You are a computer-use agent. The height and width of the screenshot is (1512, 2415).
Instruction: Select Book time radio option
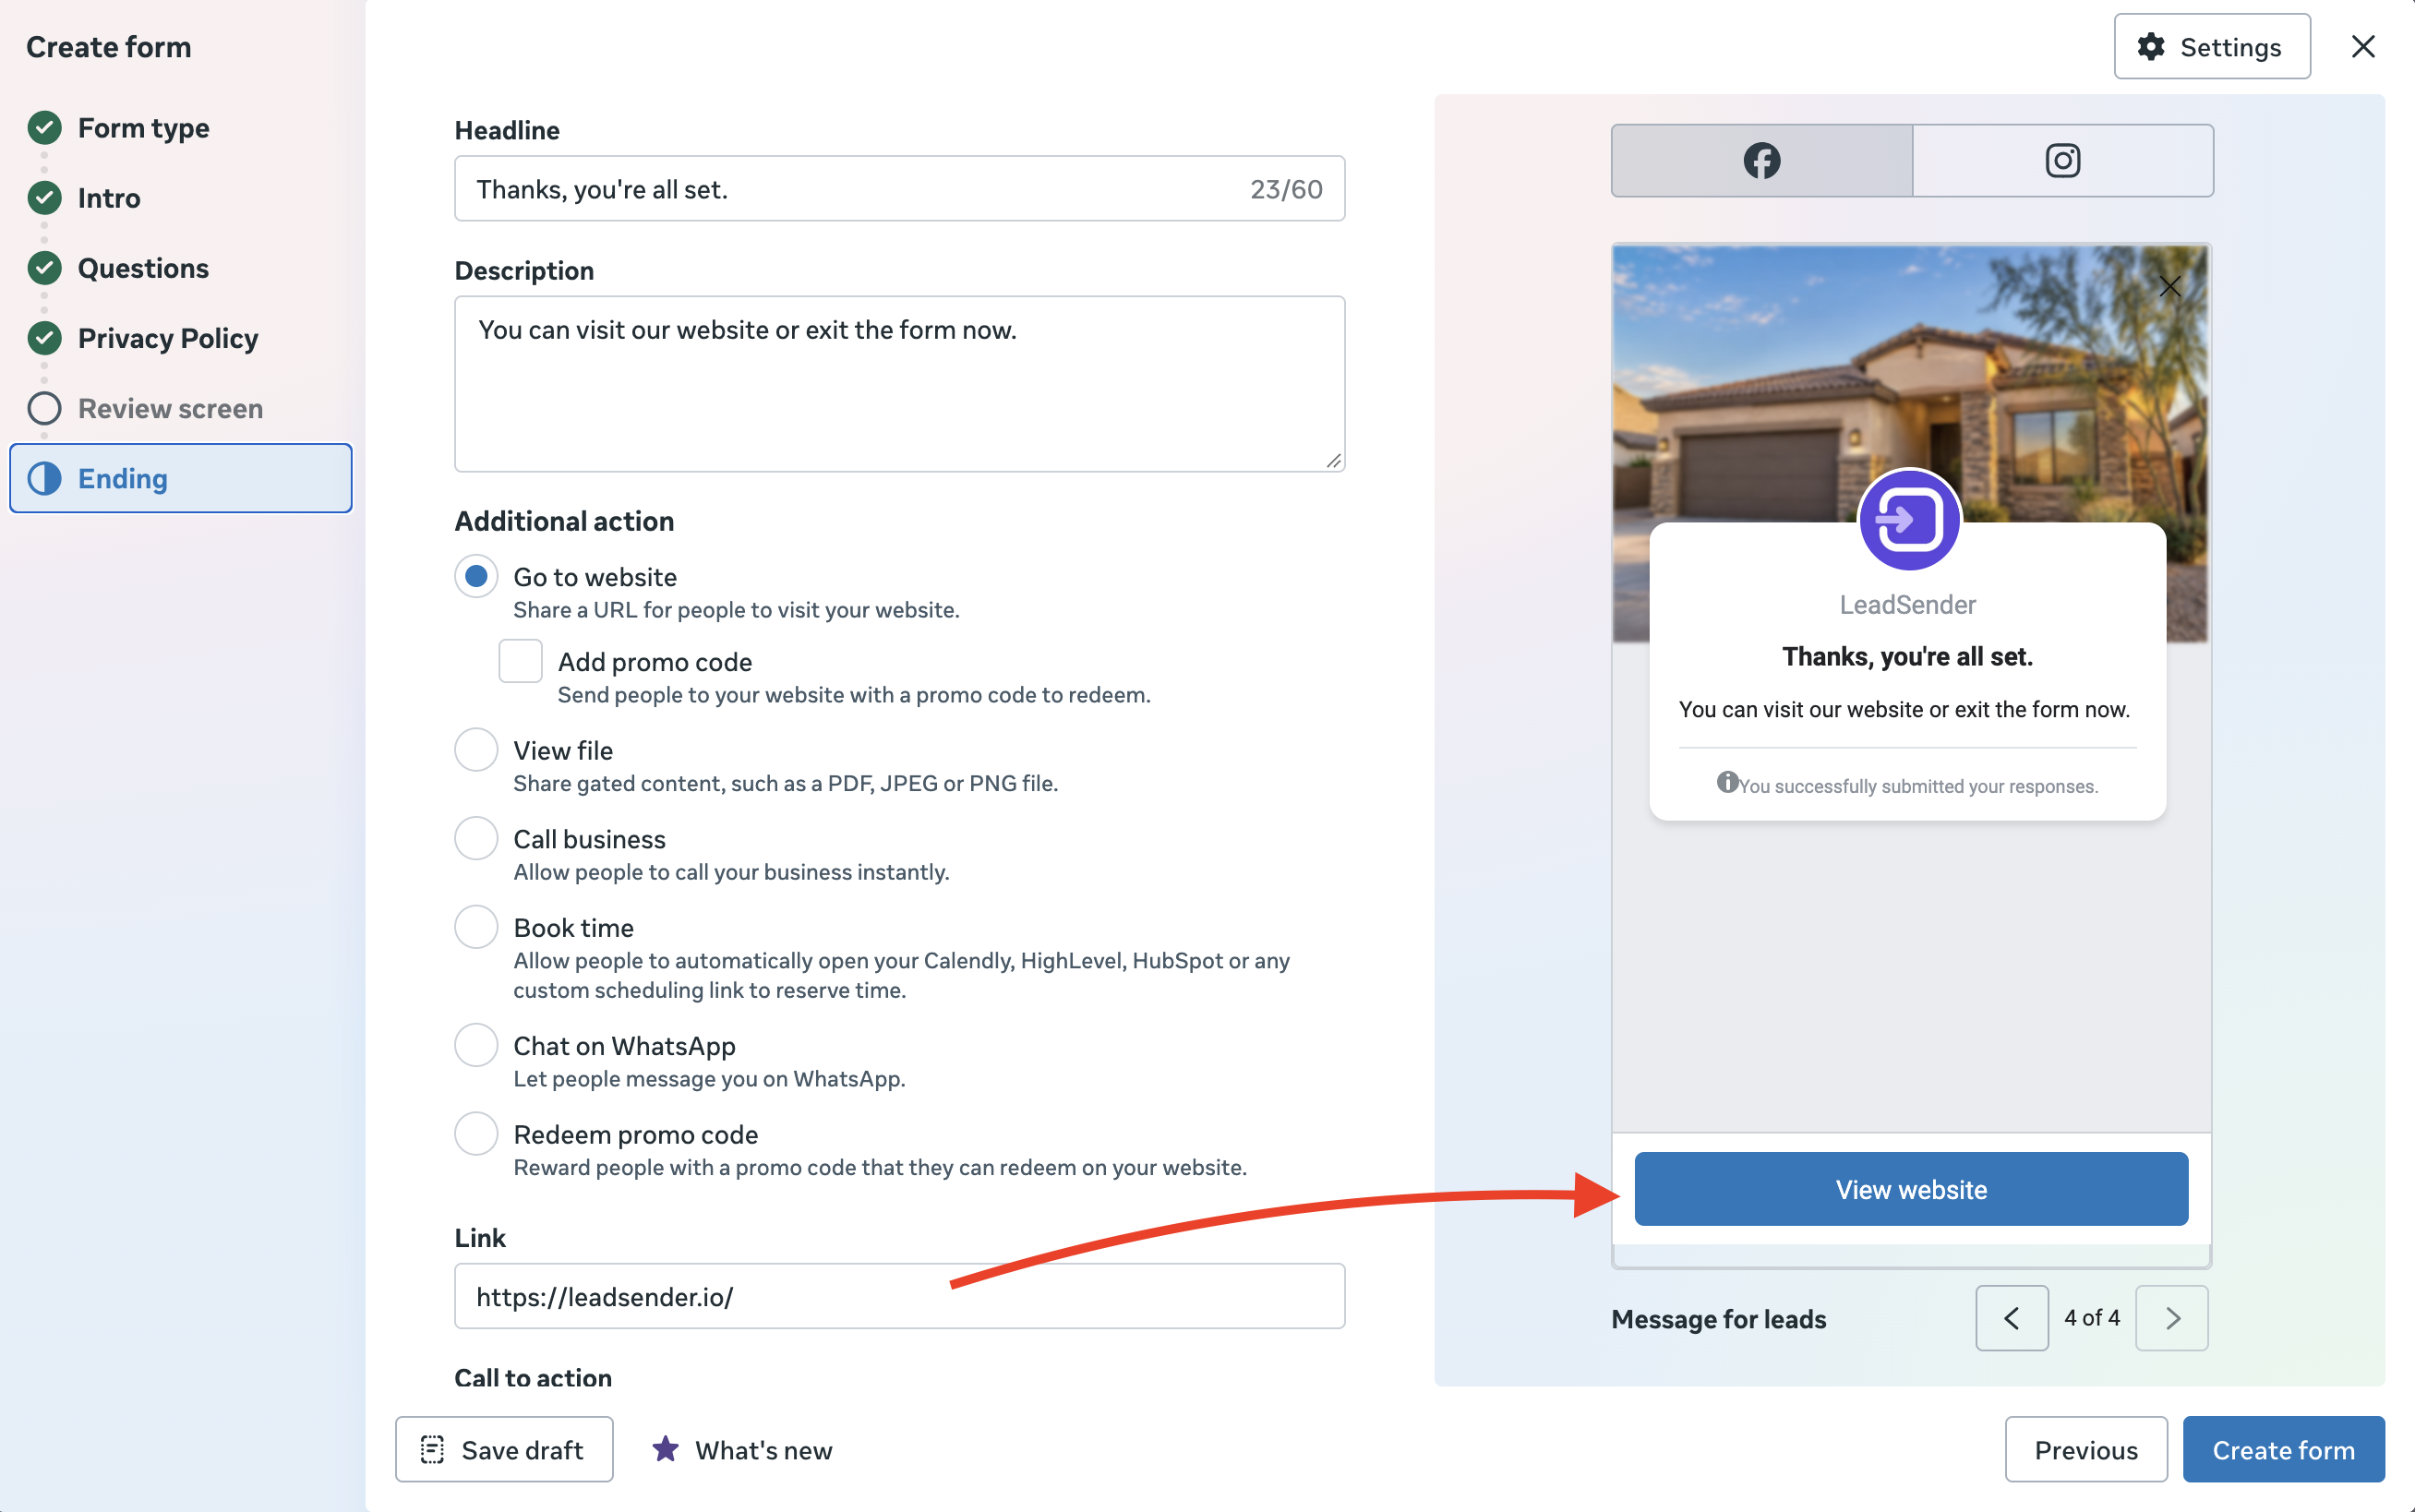476,927
